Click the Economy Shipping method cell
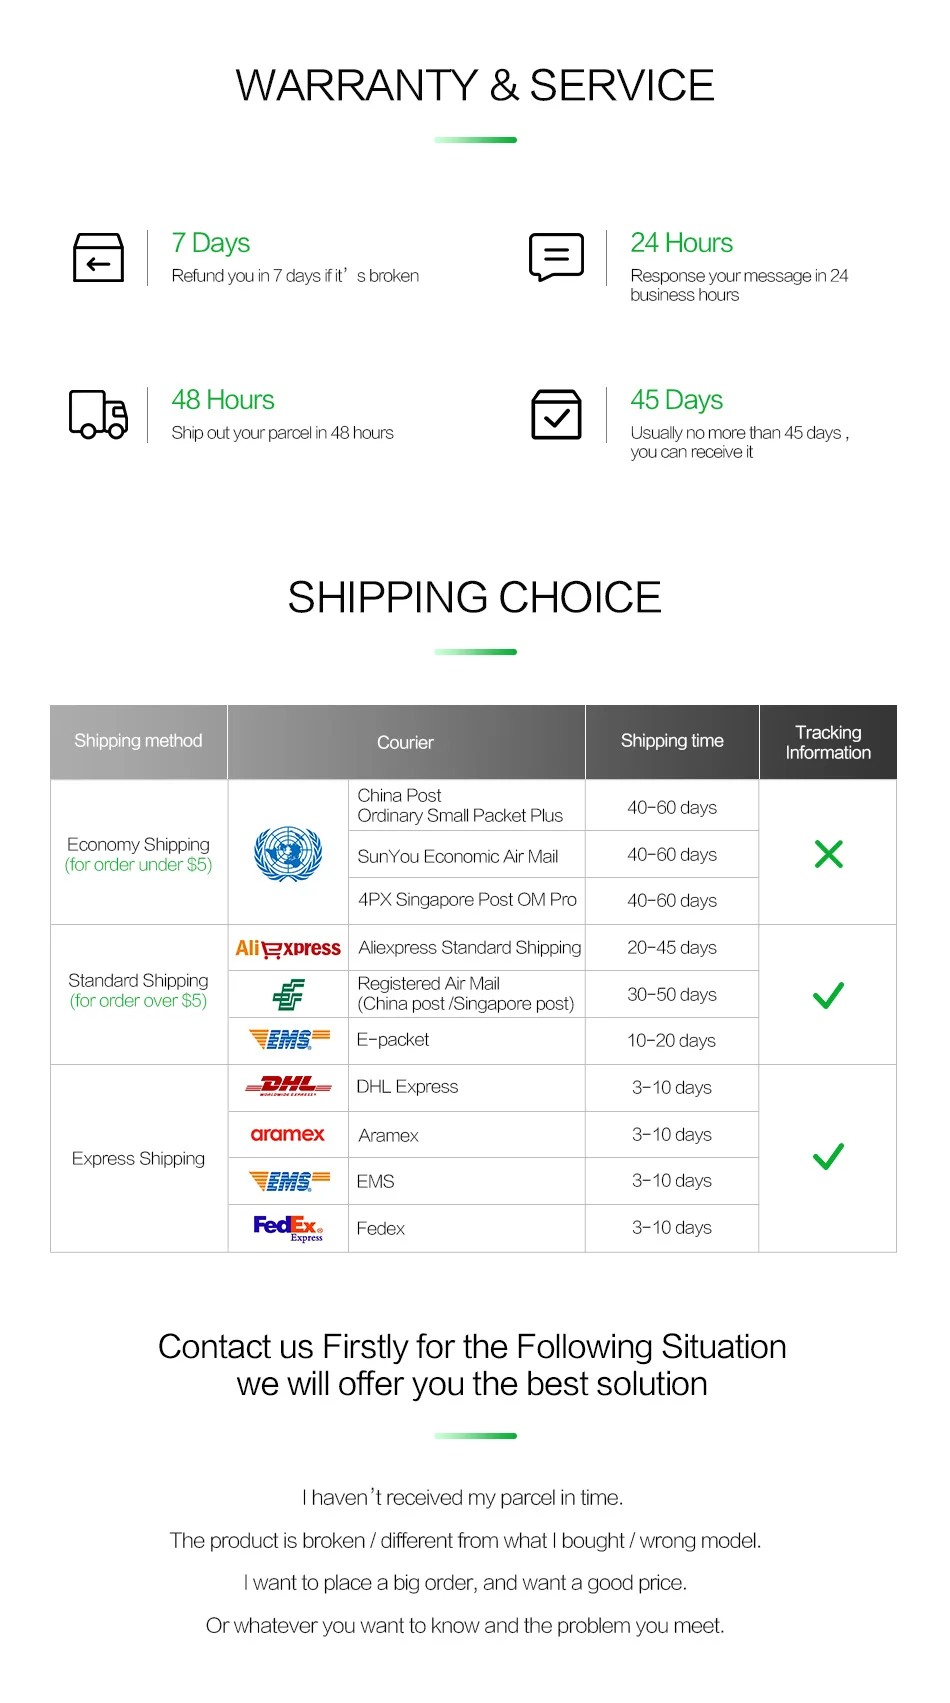 pos(139,853)
